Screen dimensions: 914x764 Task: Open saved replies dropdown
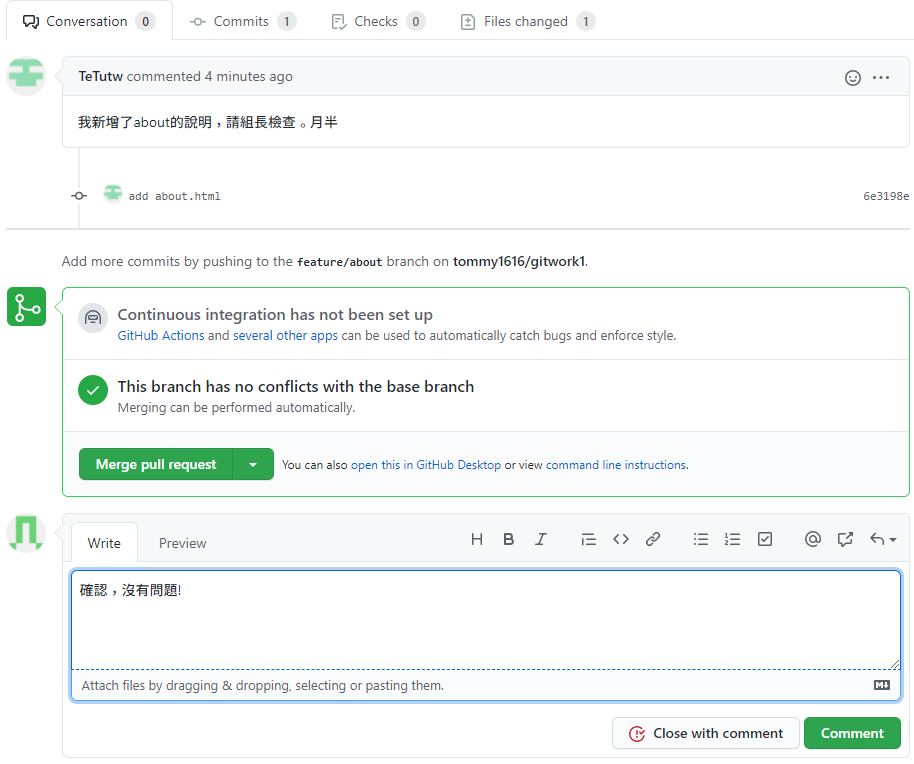tap(883, 539)
